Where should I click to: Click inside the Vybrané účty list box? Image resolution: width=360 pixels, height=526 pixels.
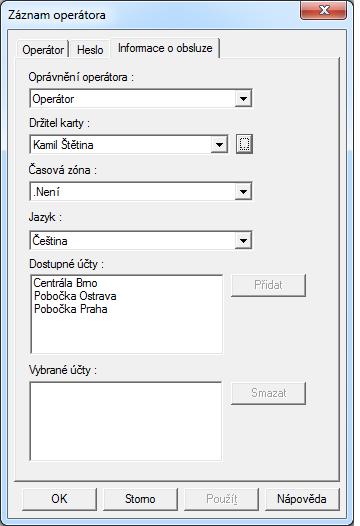(126, 421)
